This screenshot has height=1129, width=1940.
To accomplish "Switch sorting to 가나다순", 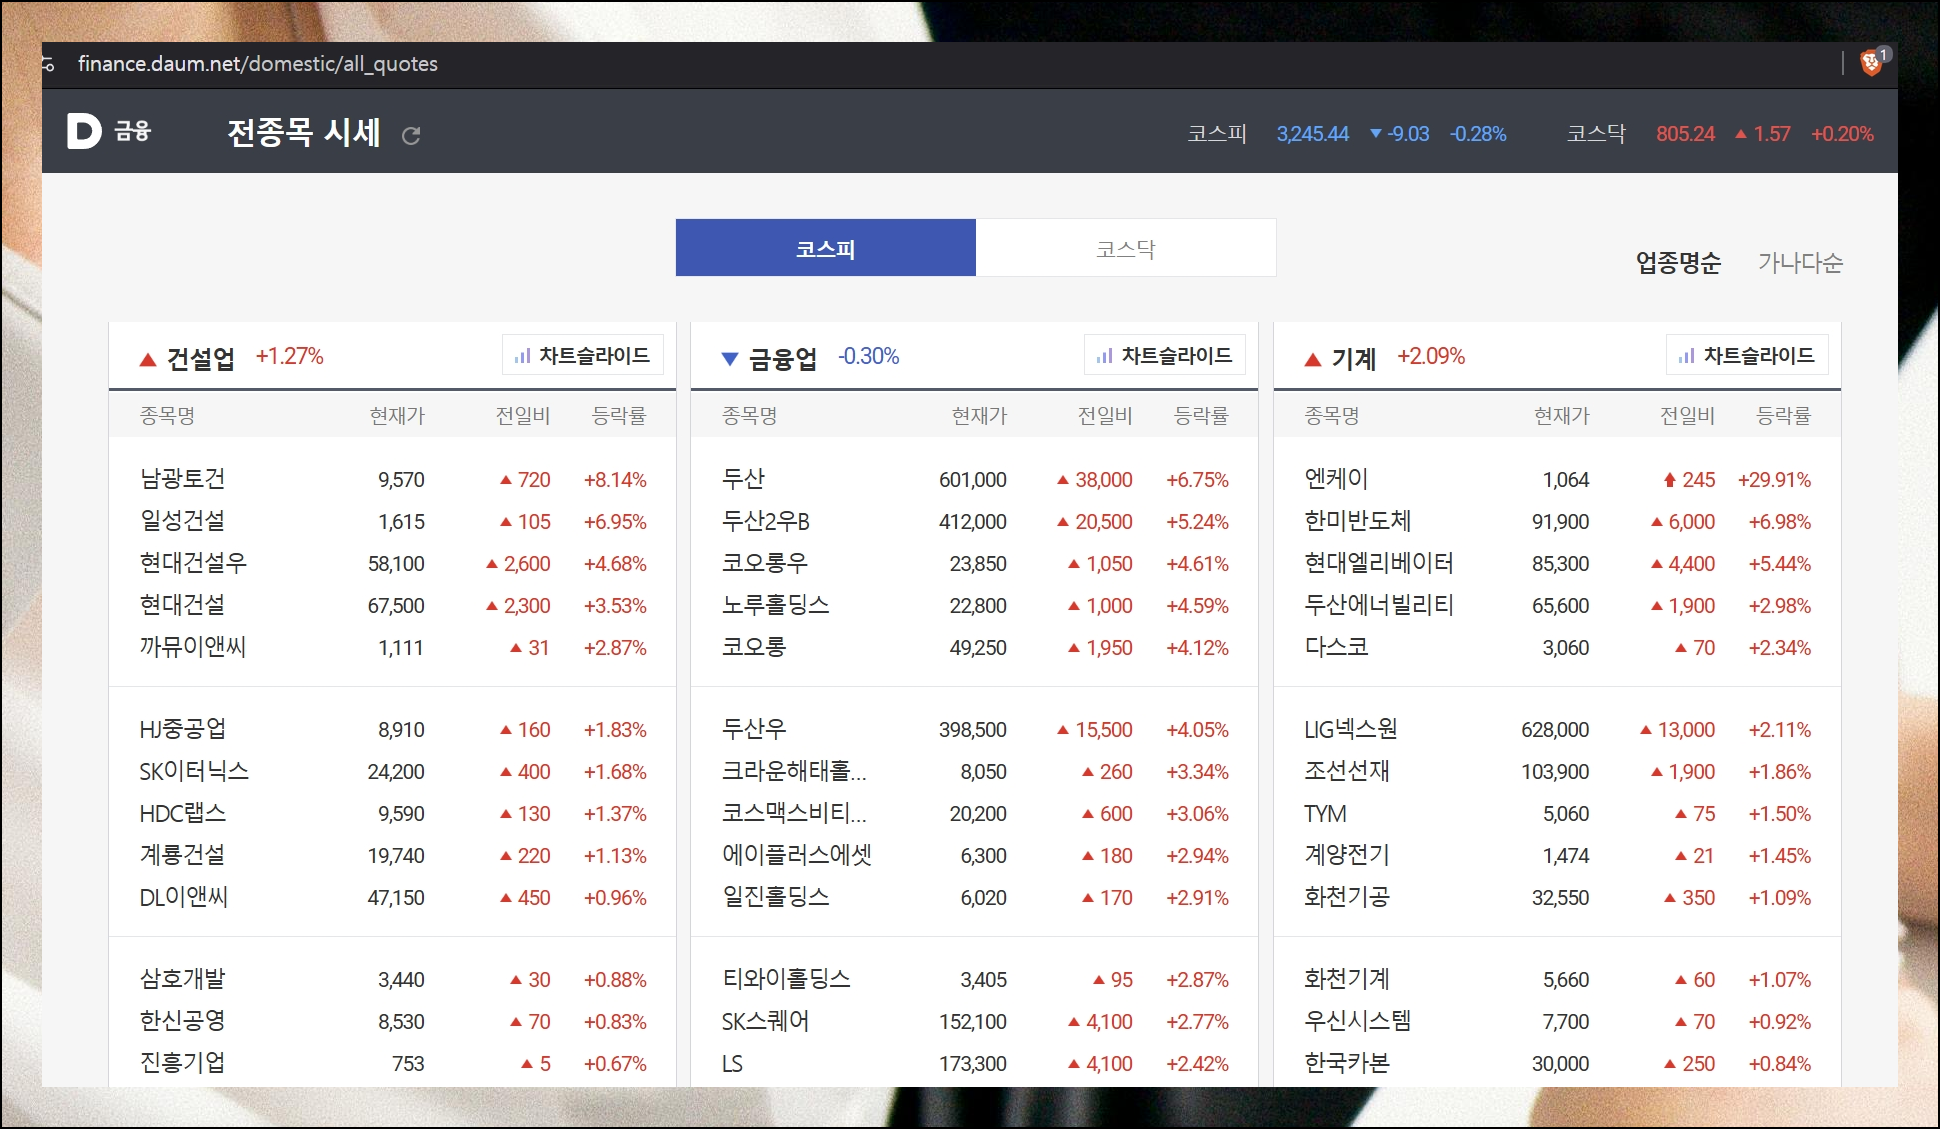I will (x=1800, y=263).
